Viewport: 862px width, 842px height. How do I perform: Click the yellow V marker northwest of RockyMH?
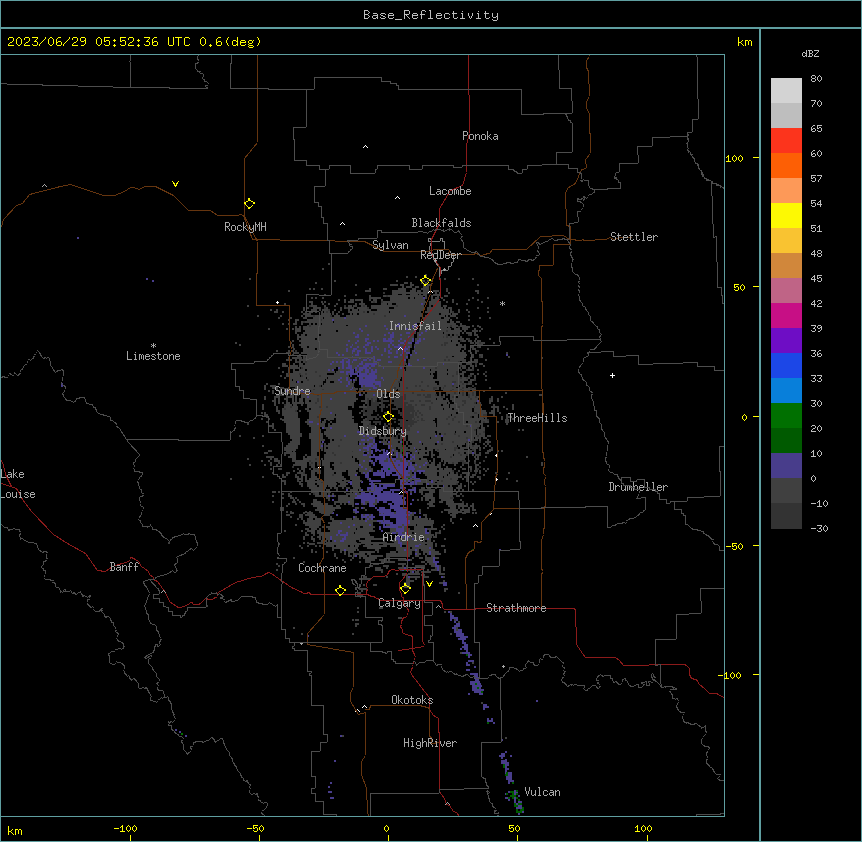(x=175, y=184)
